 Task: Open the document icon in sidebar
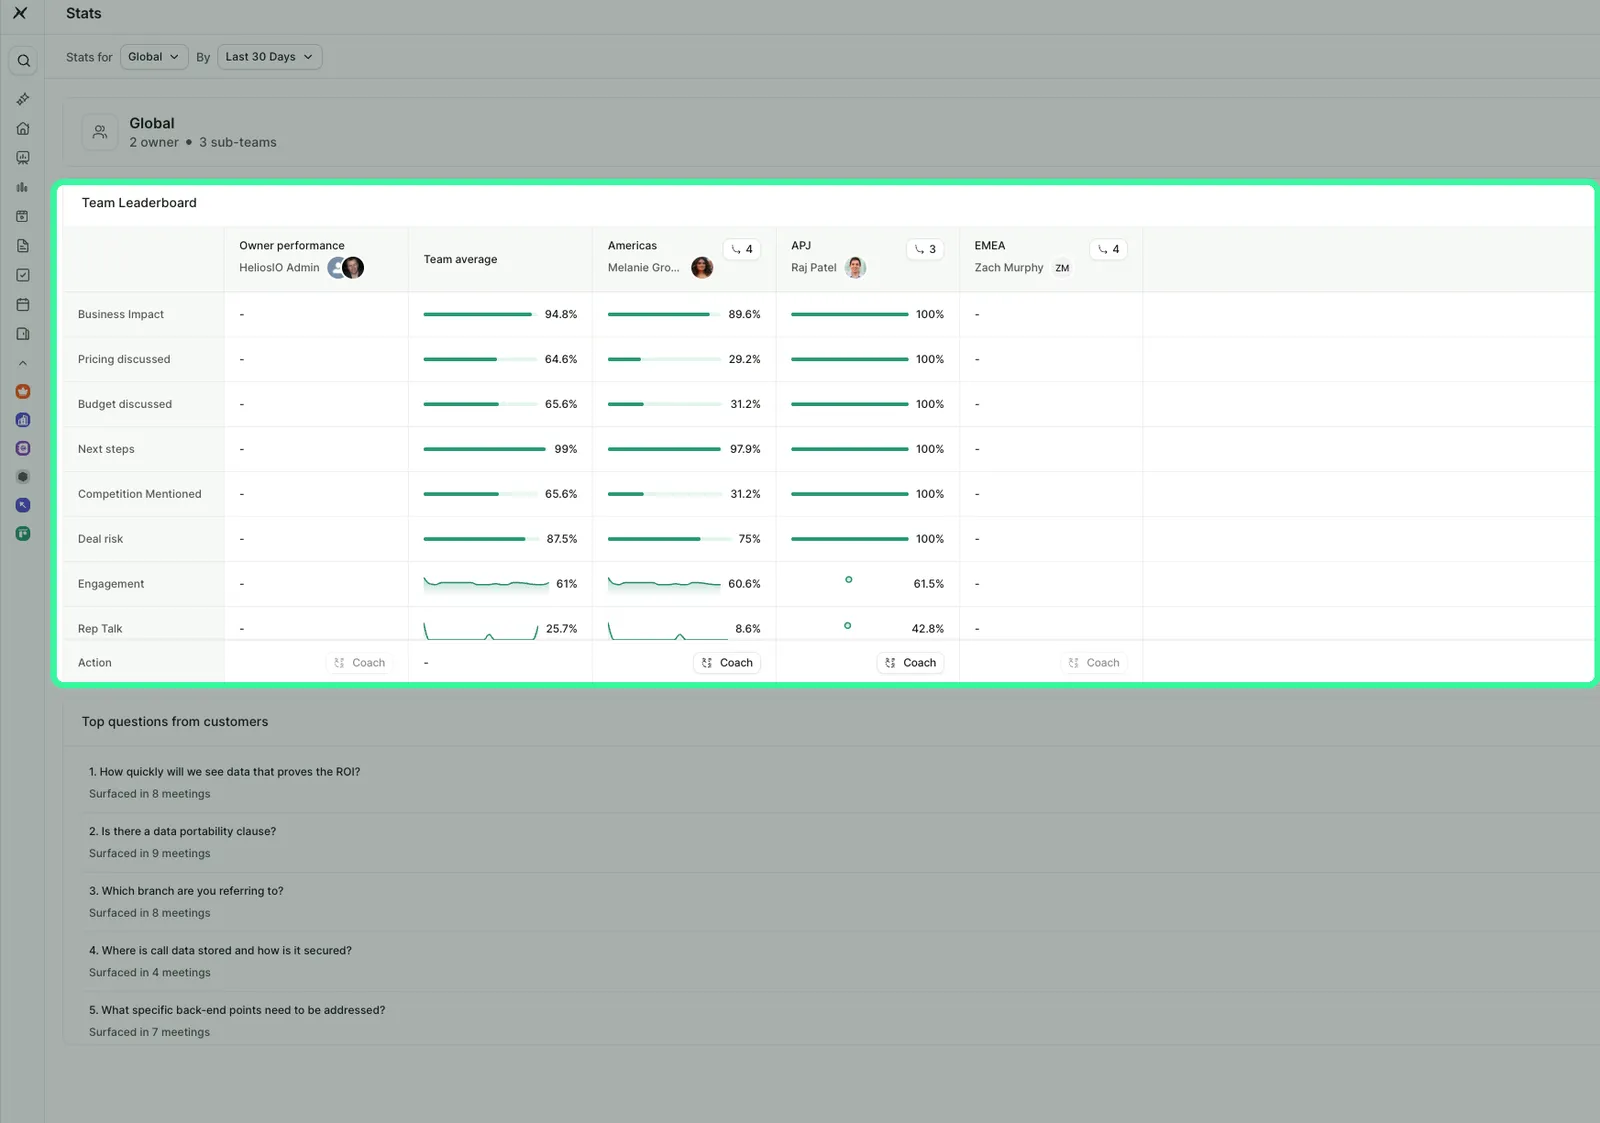pos(23,246)
